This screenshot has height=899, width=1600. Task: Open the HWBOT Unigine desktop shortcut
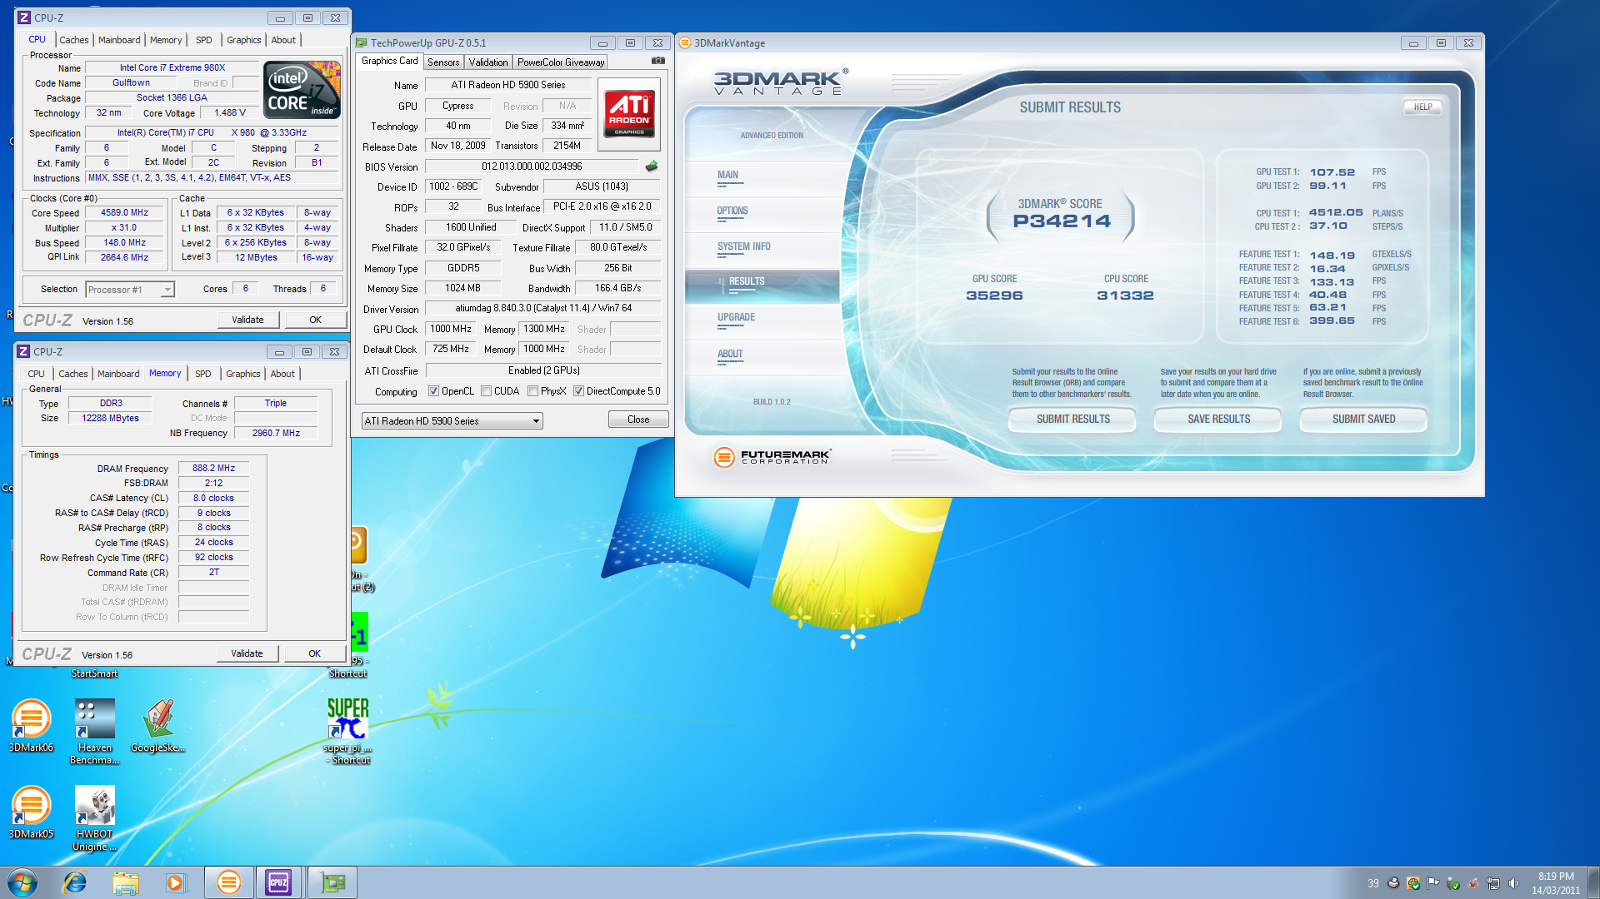[x=95, y=818]
